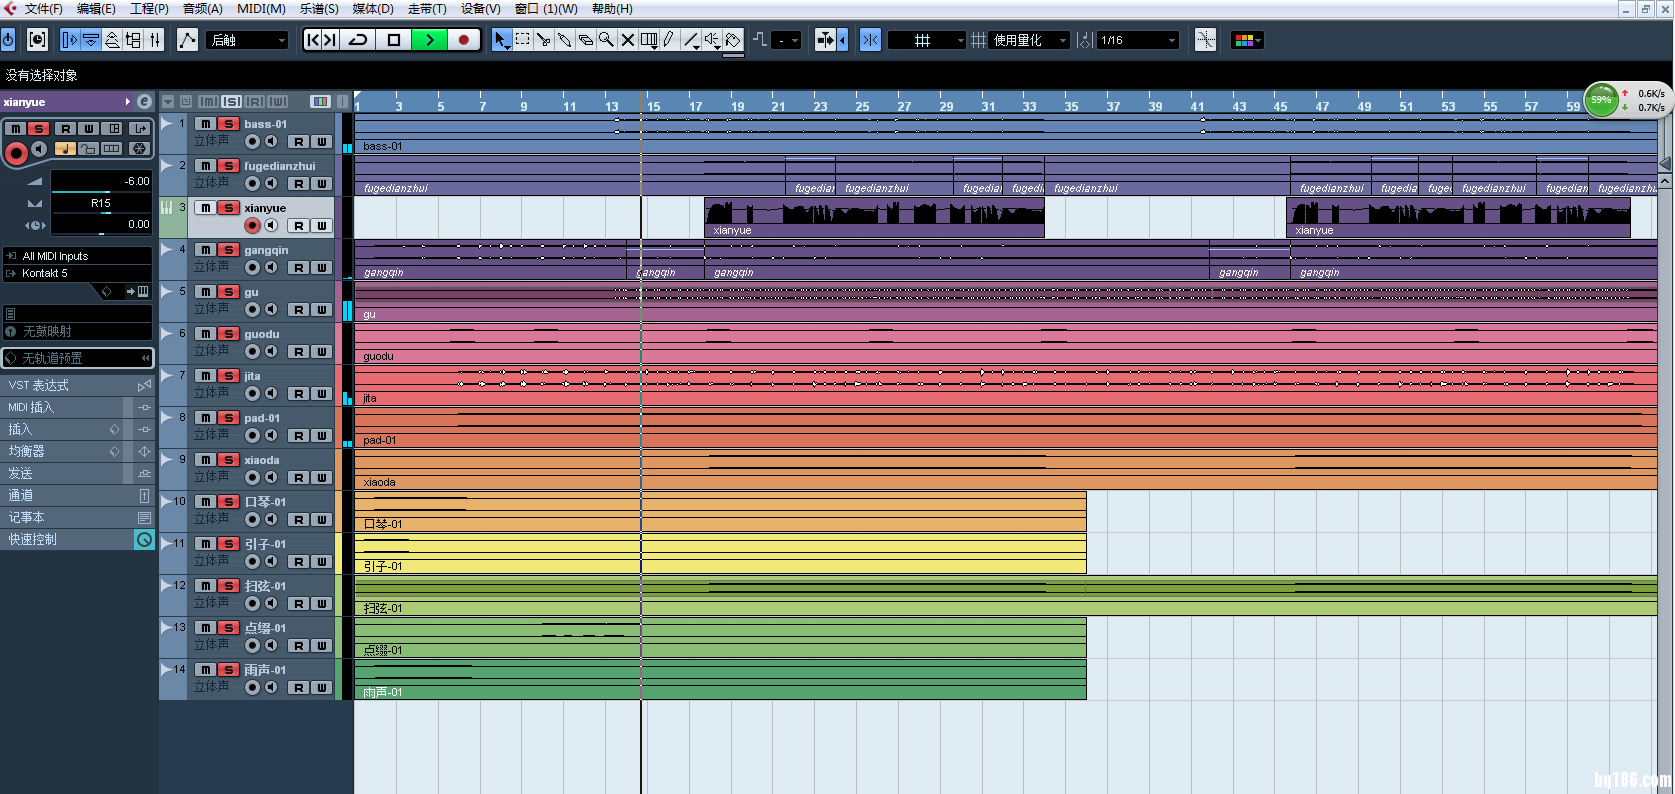Open the color palette selector dropdown
The height and width of the screenshot is (794, 1675).
[x=1247, y=40]
